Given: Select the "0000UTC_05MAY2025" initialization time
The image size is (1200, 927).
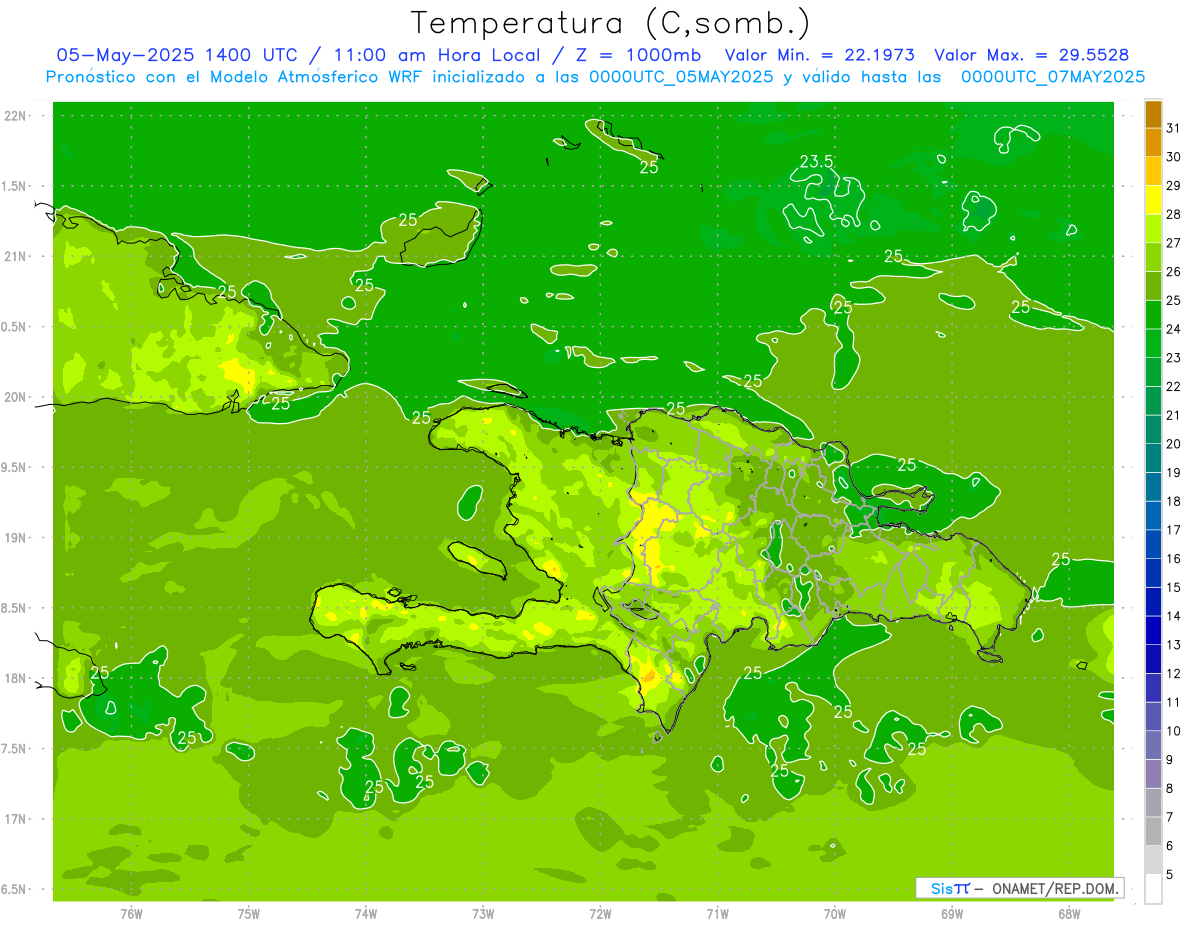Looking at the screenshot, I should pos(681,76).
